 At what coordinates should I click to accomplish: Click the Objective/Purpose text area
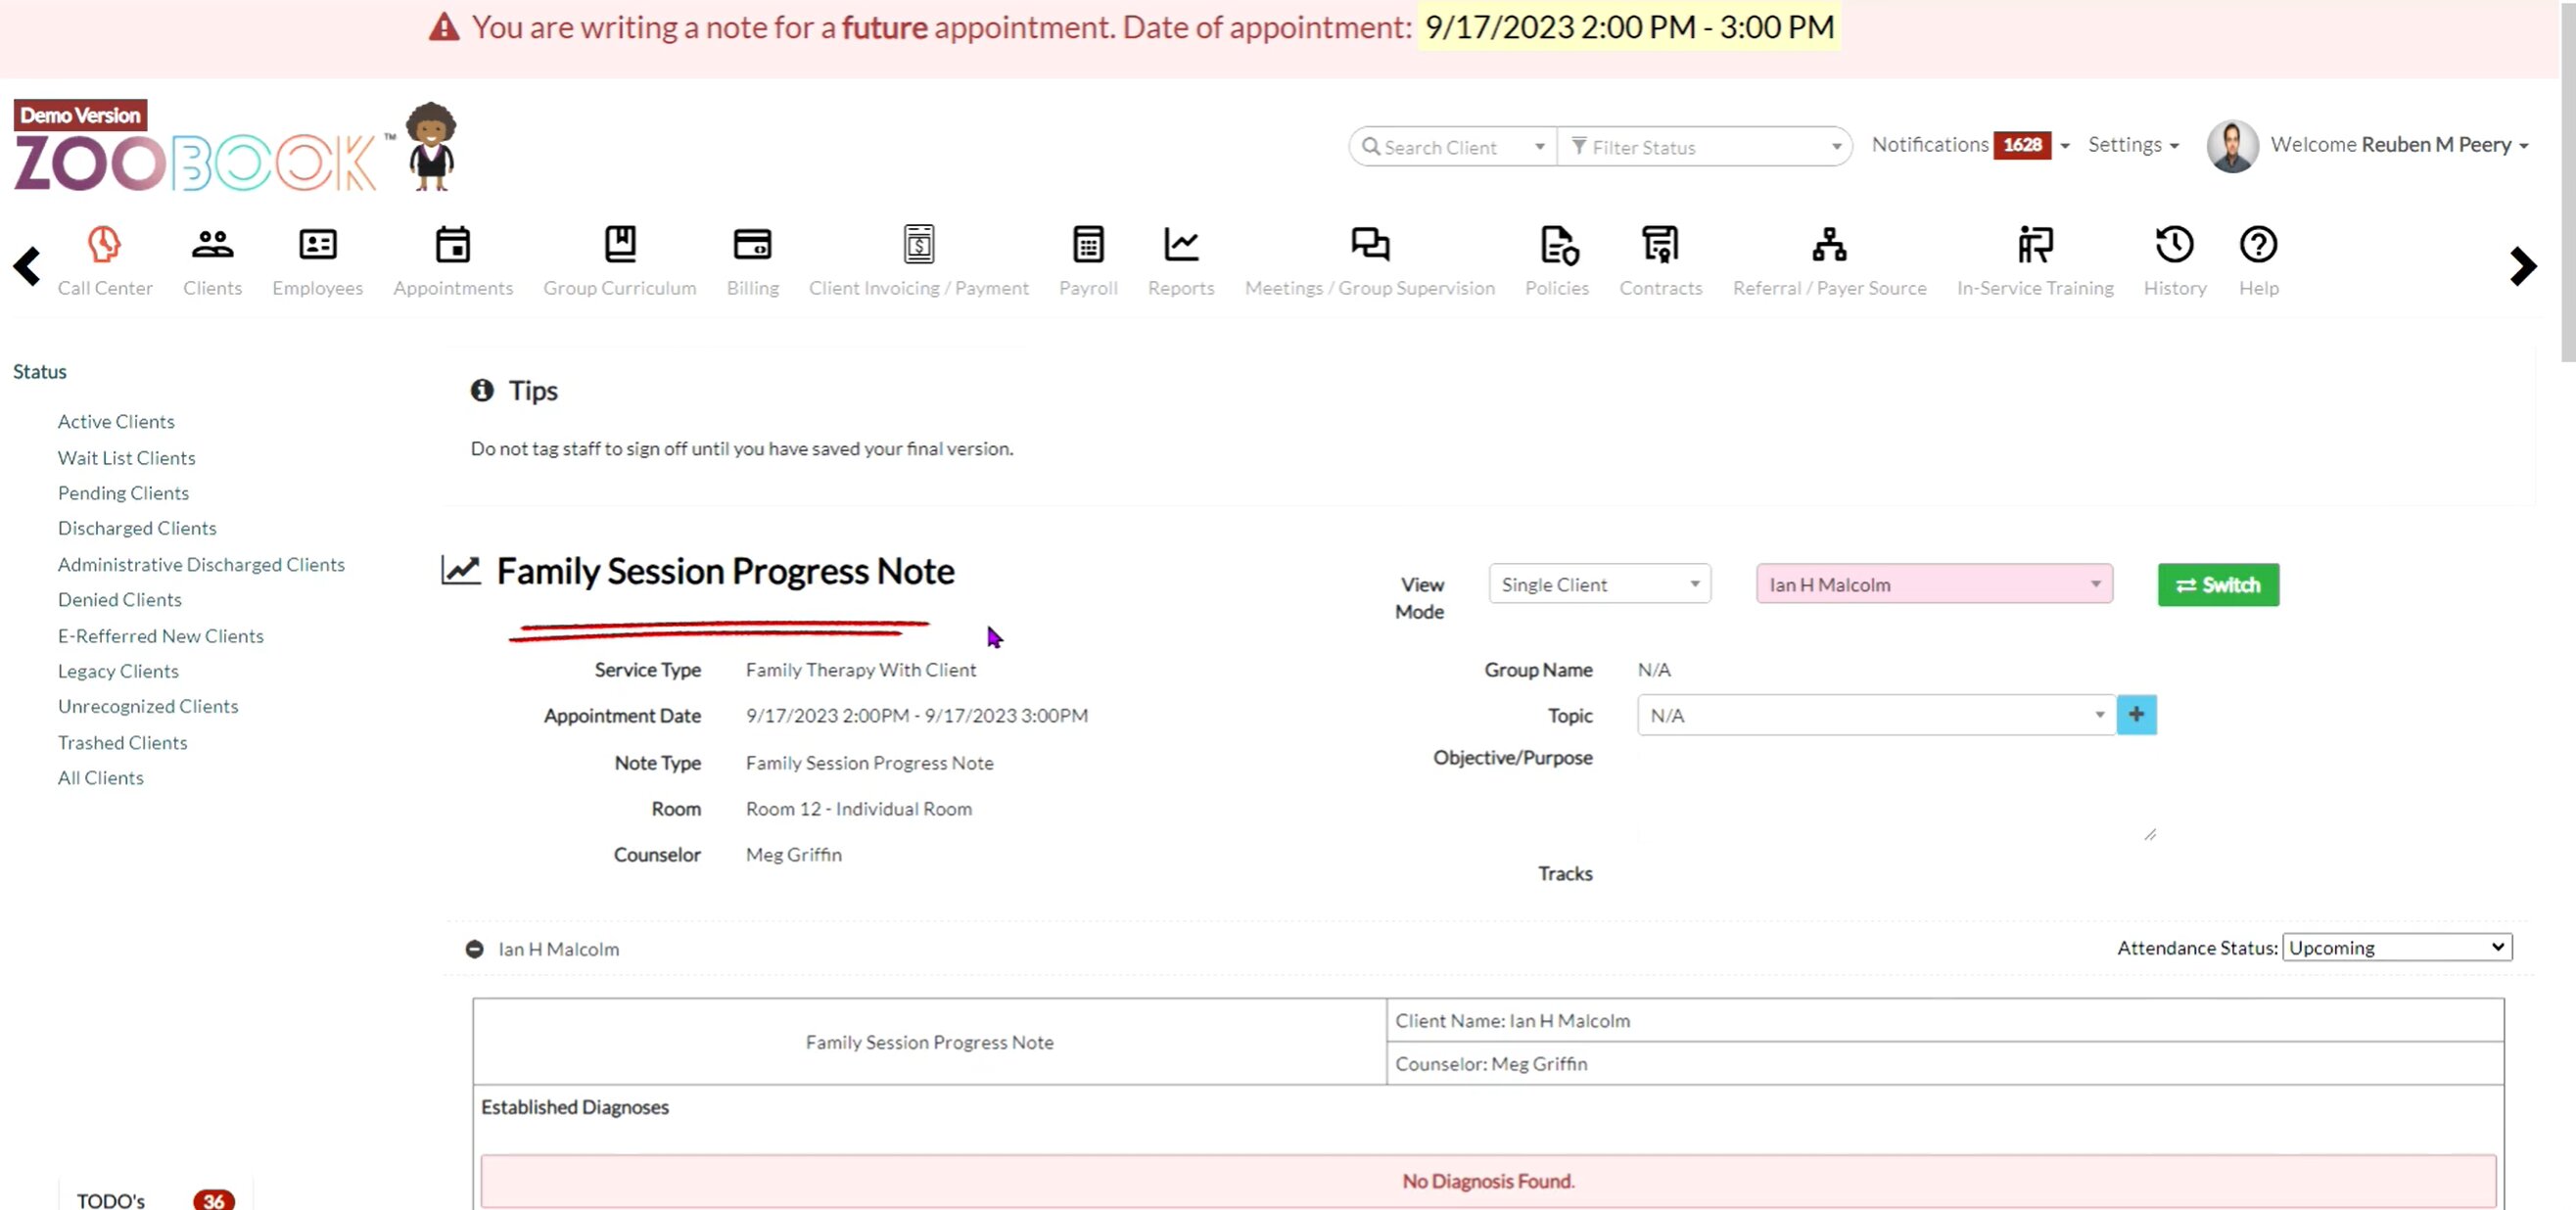pyautogui.click(x=1895, y=795)
